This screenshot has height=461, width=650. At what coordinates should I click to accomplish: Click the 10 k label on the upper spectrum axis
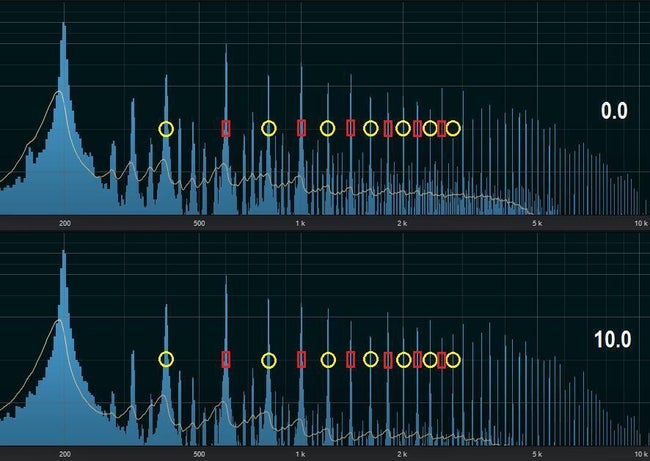pos(640,223)
